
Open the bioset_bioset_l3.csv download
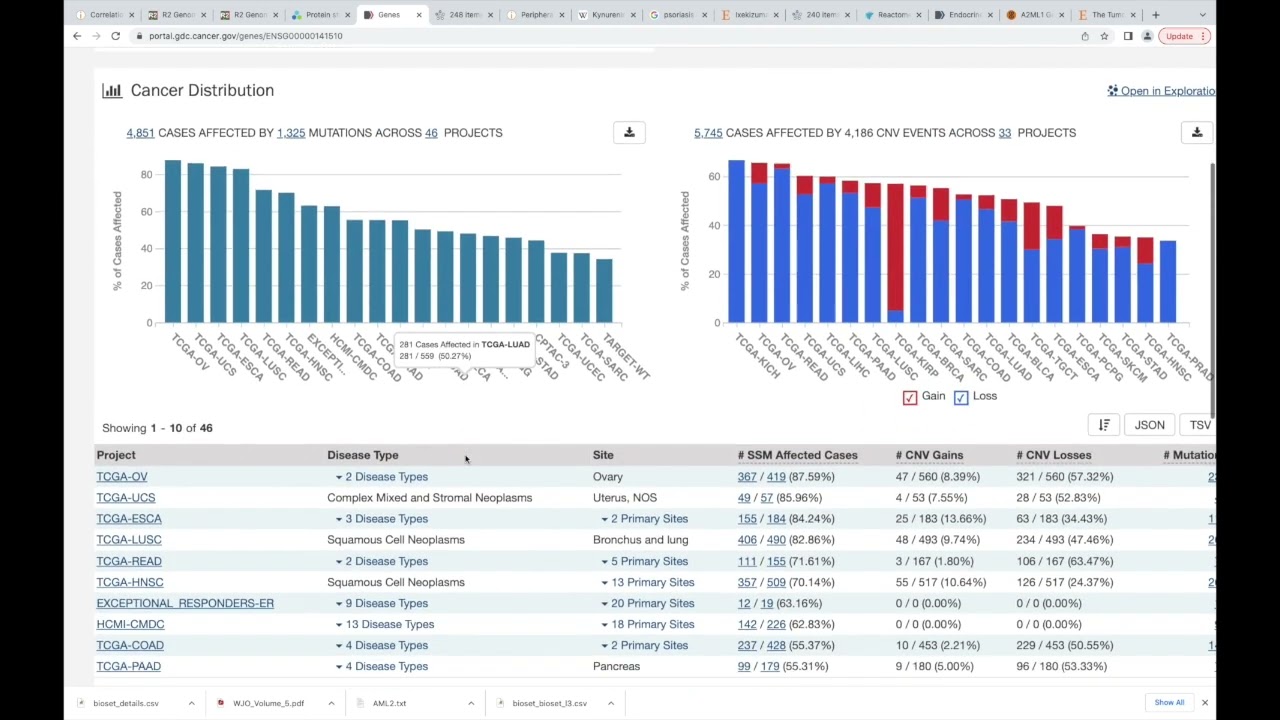point(549,703)
